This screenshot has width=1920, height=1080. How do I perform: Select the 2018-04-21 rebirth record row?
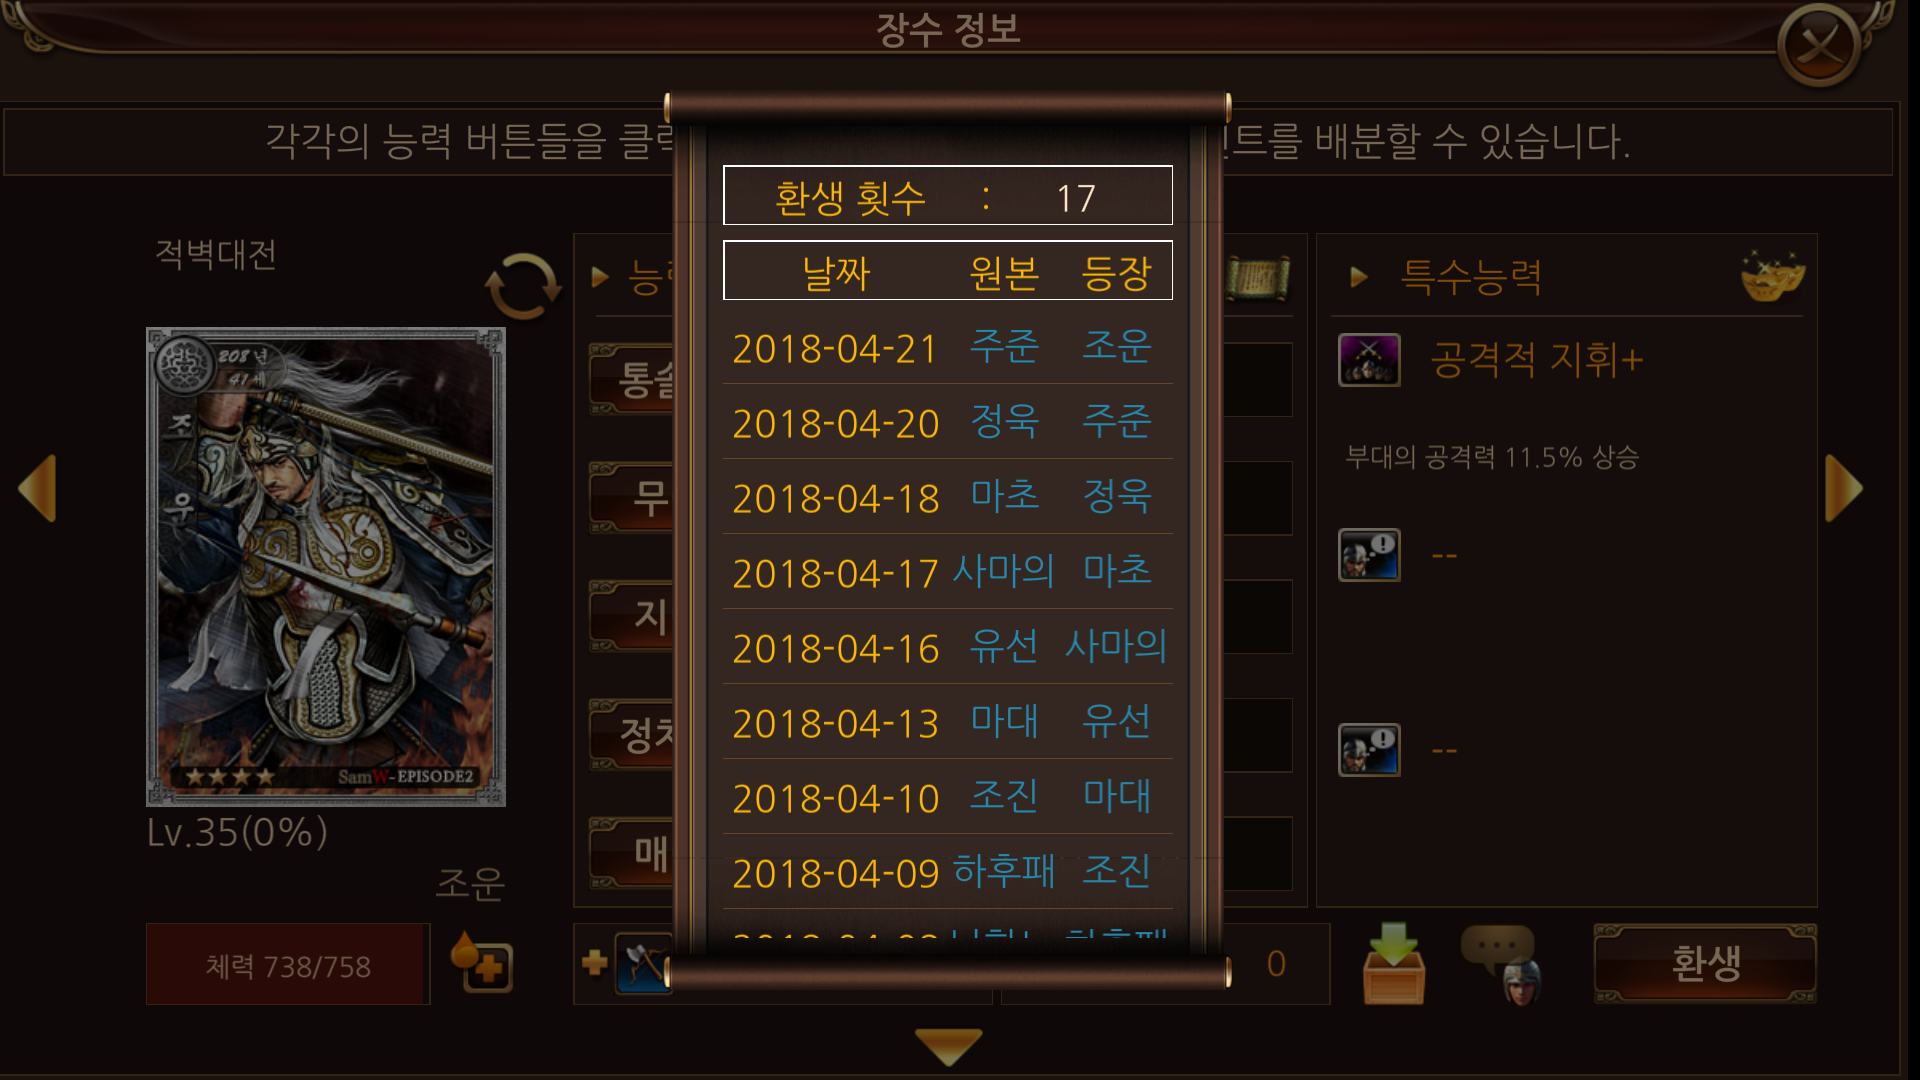(x=948, y=348)
